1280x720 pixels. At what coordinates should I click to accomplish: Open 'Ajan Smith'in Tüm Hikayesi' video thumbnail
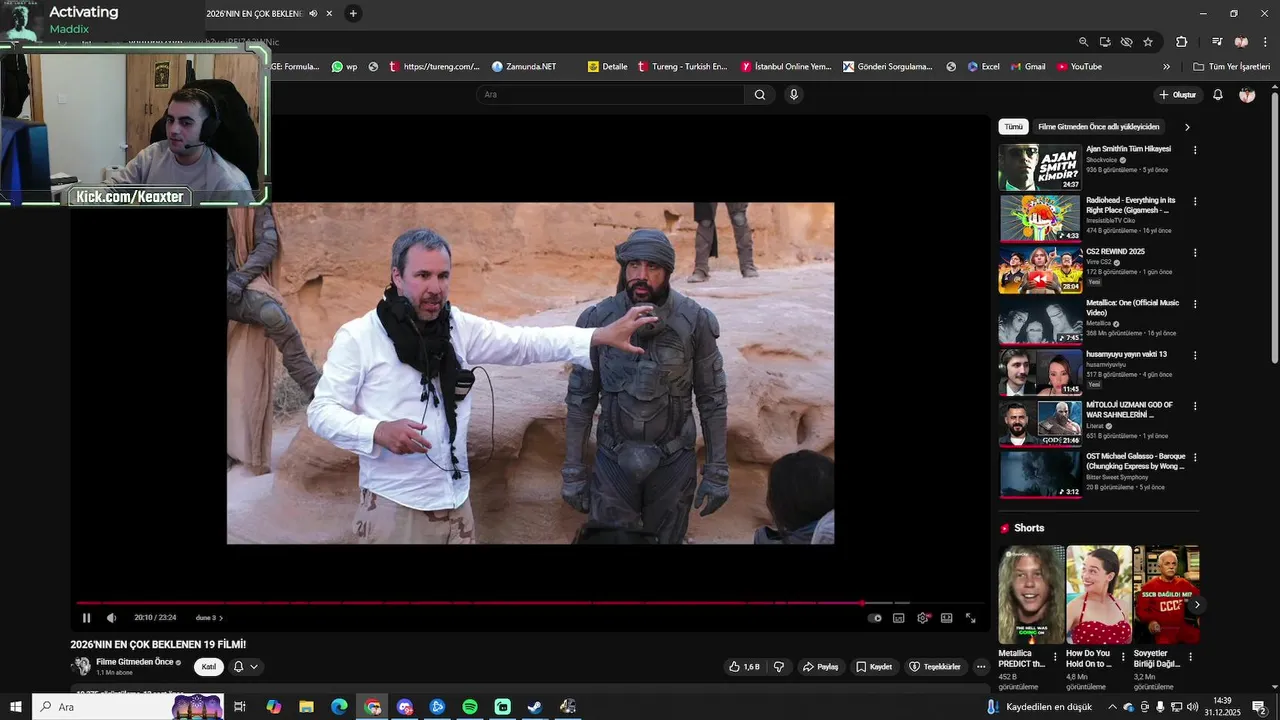pyautogui.click(x=1040, y=168)
